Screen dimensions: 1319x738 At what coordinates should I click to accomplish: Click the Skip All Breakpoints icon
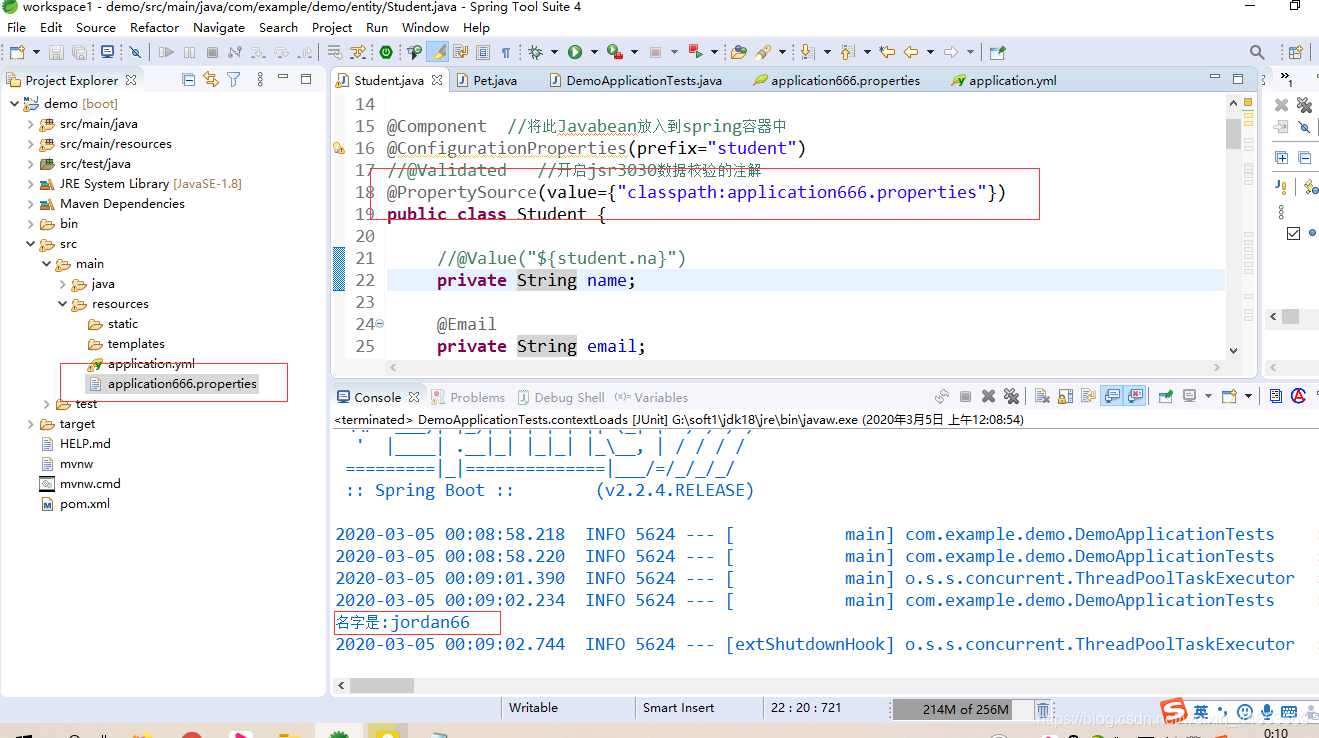135,52
